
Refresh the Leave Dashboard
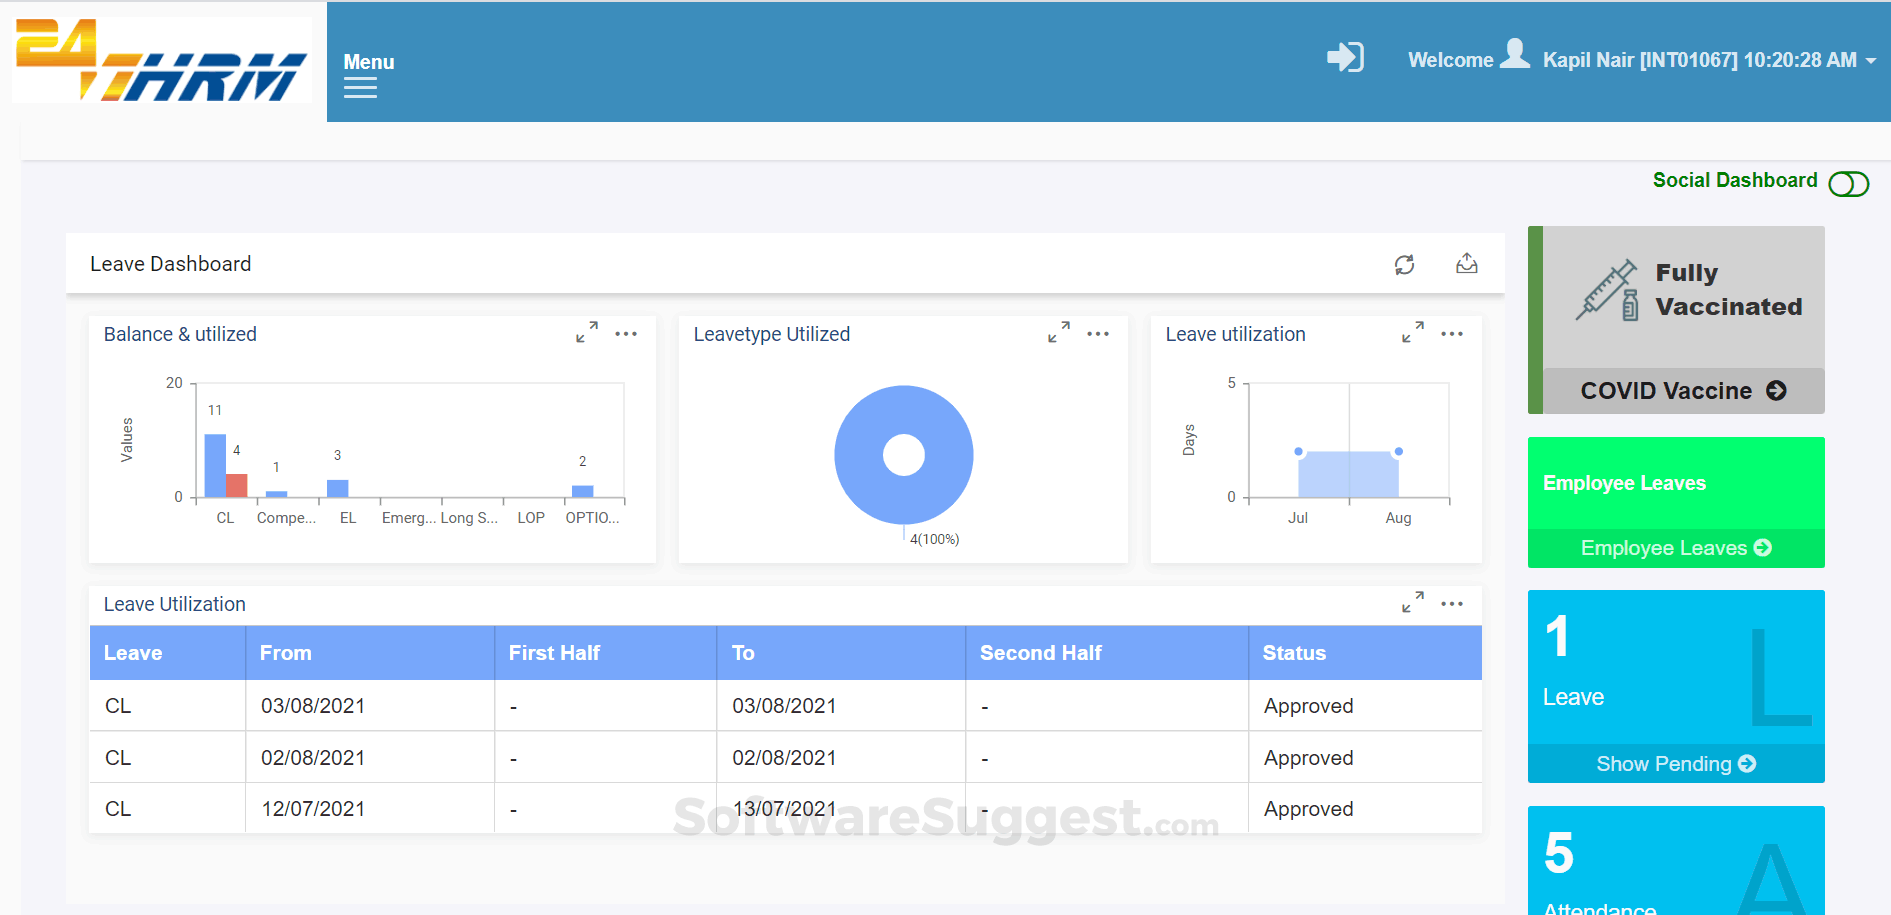click(1405, 264)
